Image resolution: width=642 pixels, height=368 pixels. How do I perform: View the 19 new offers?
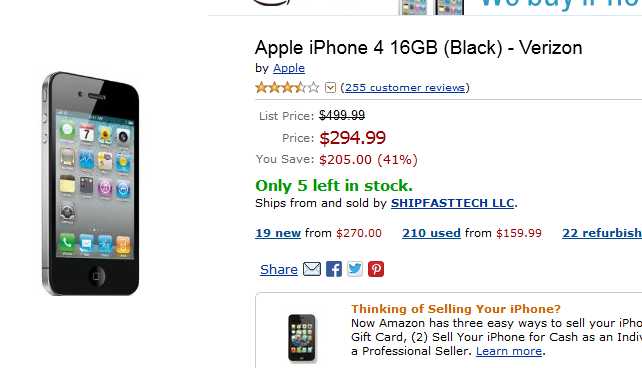(278, 233)
